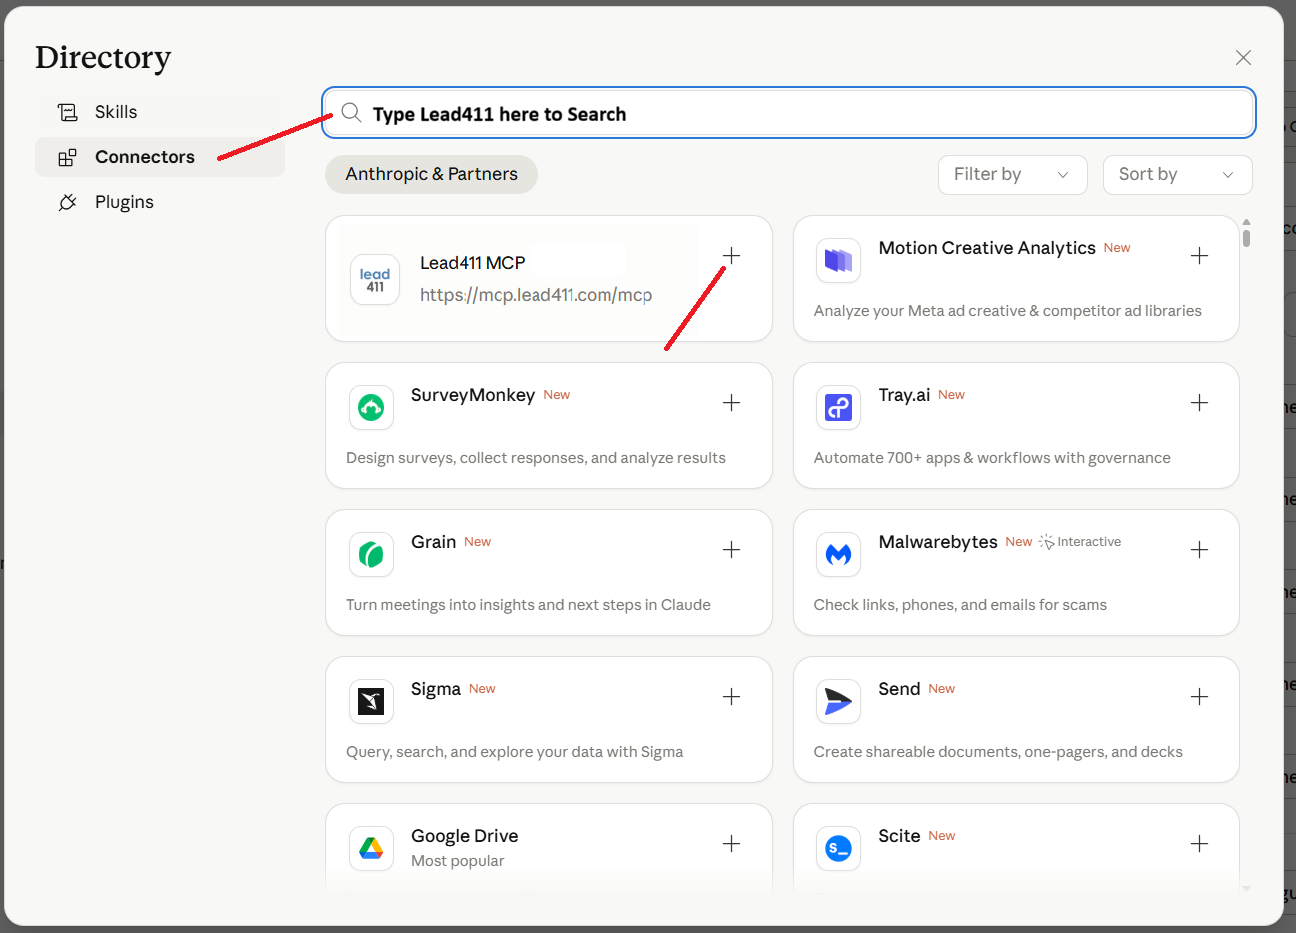Click the Grain leaf logo
The image size is (1296, 933).
[371, 555]
